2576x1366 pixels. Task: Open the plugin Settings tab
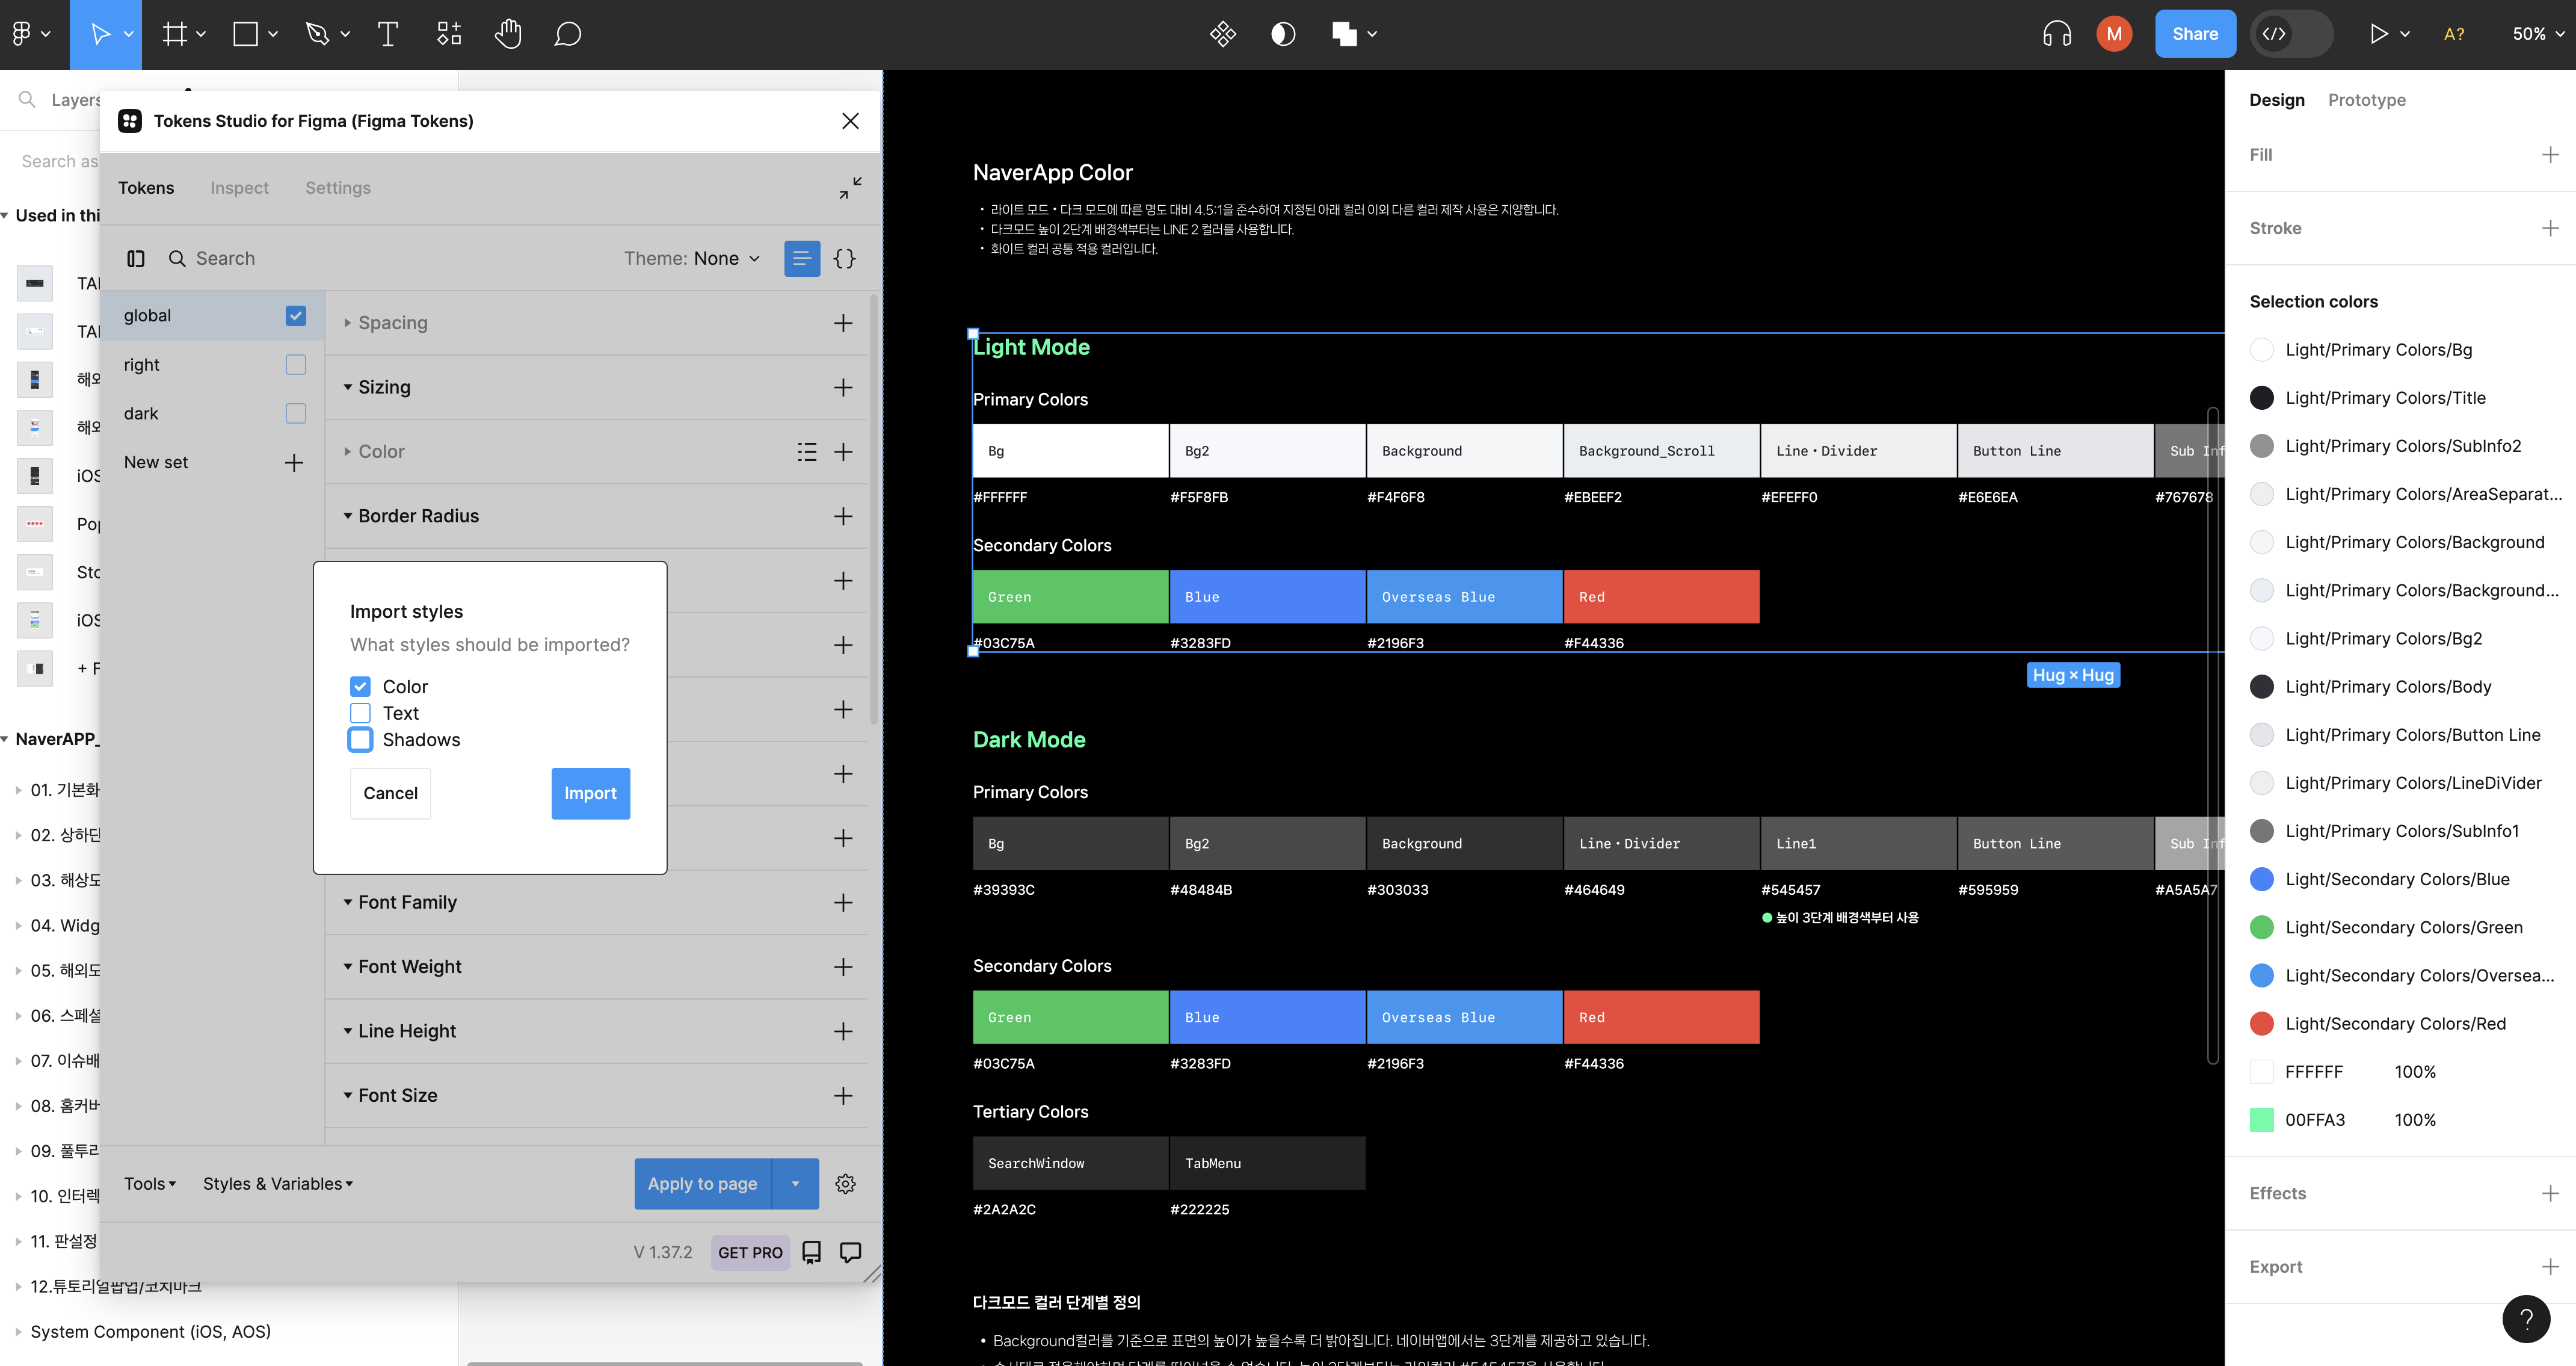point(338,188)
